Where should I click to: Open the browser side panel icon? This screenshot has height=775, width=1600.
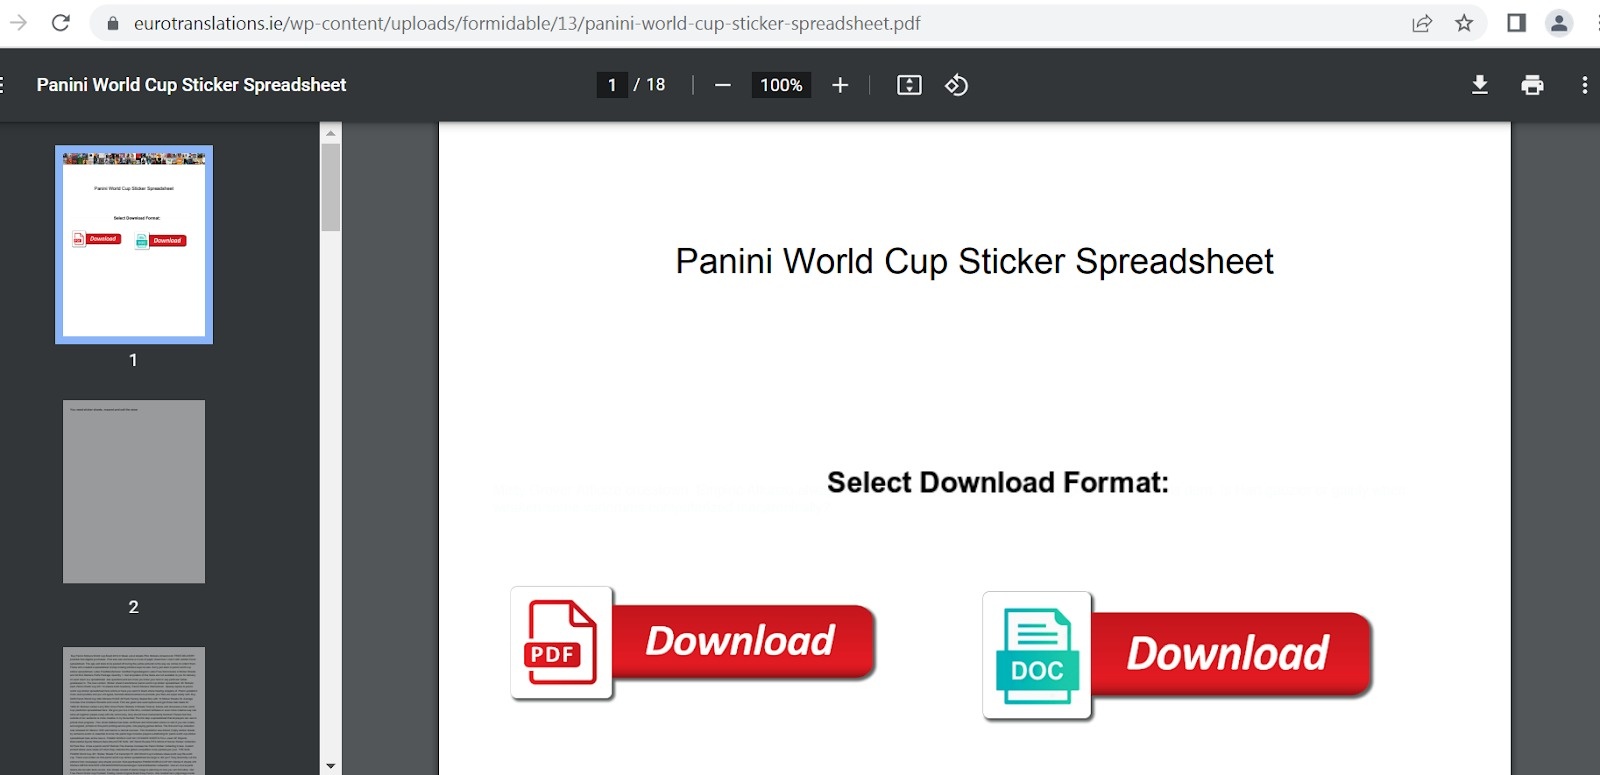1516,23
